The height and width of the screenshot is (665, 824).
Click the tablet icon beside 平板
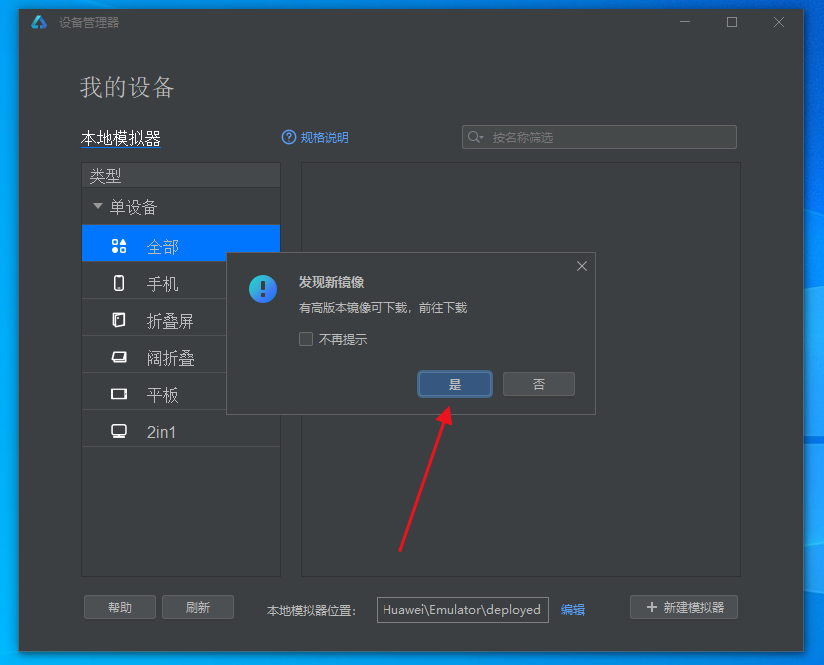[x=119, y=394]
